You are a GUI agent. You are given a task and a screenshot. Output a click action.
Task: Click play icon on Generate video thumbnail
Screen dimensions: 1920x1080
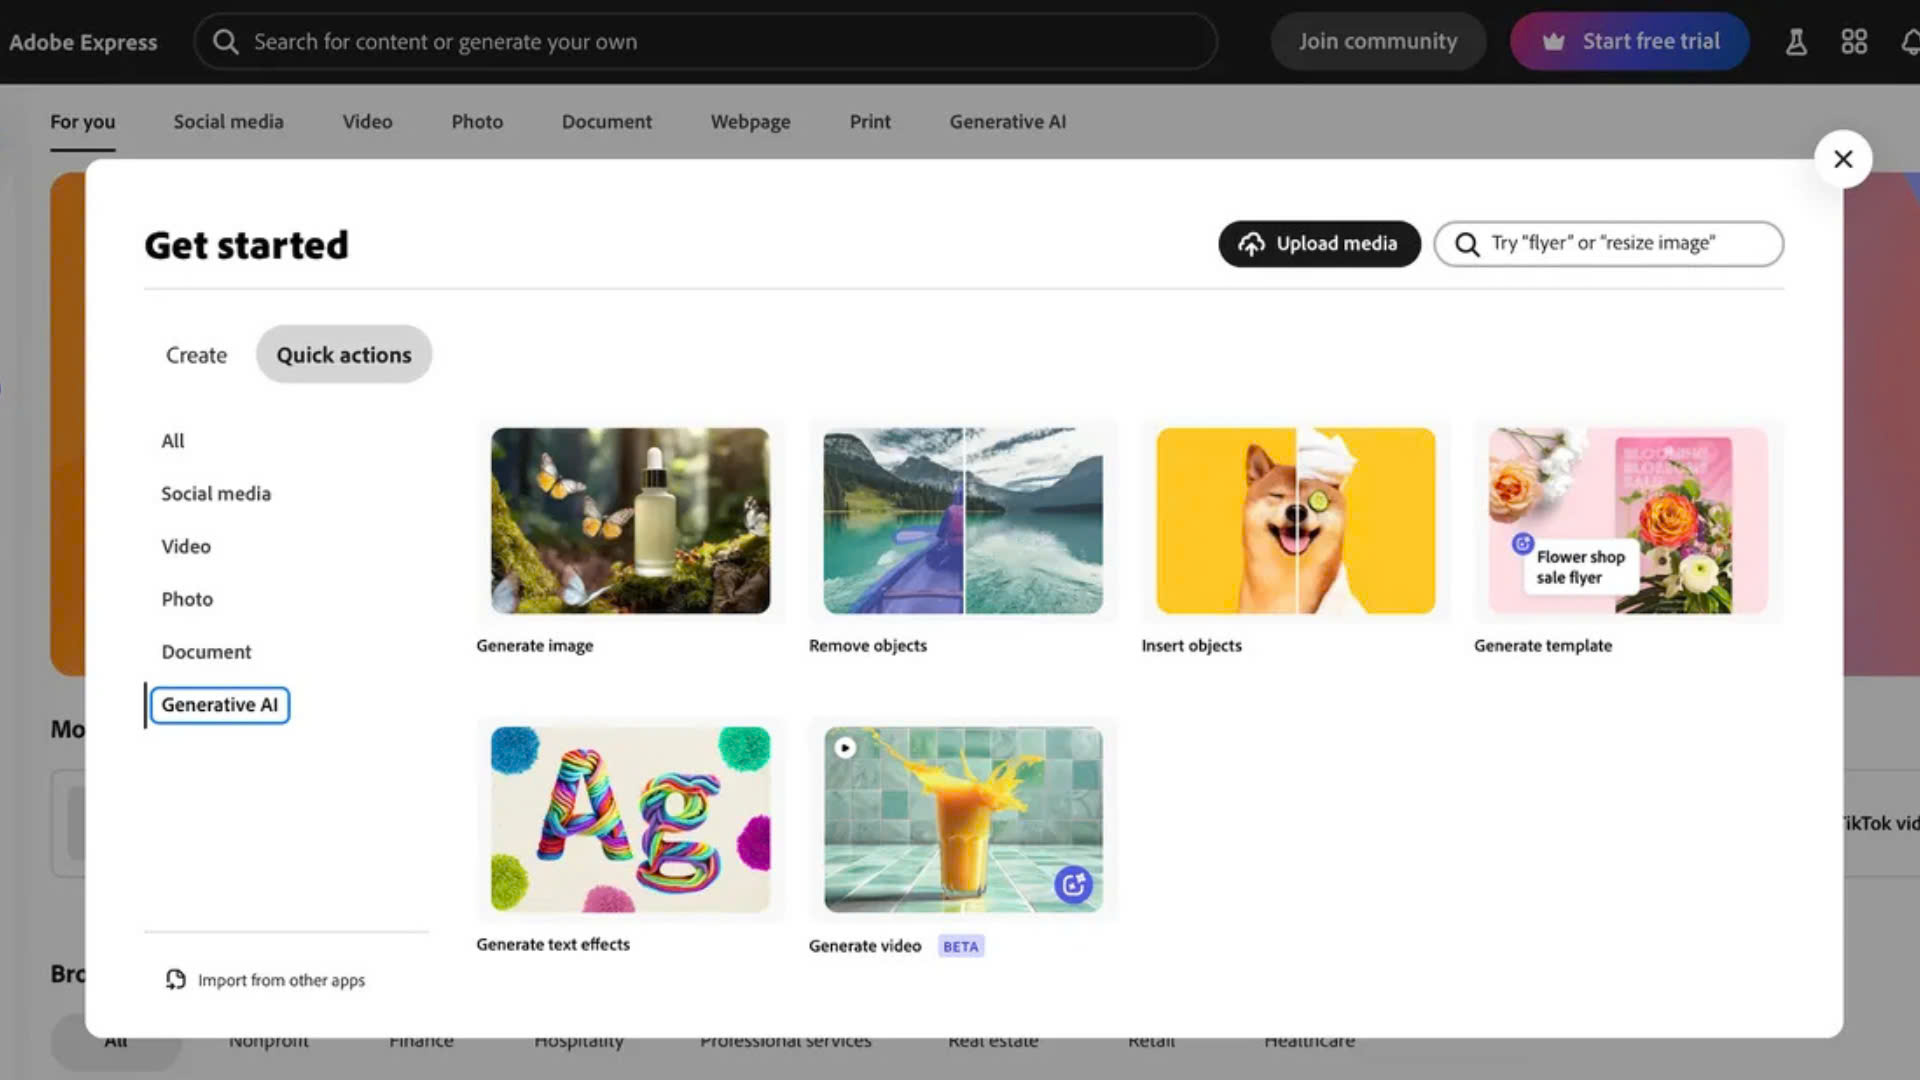coord(845,748)
